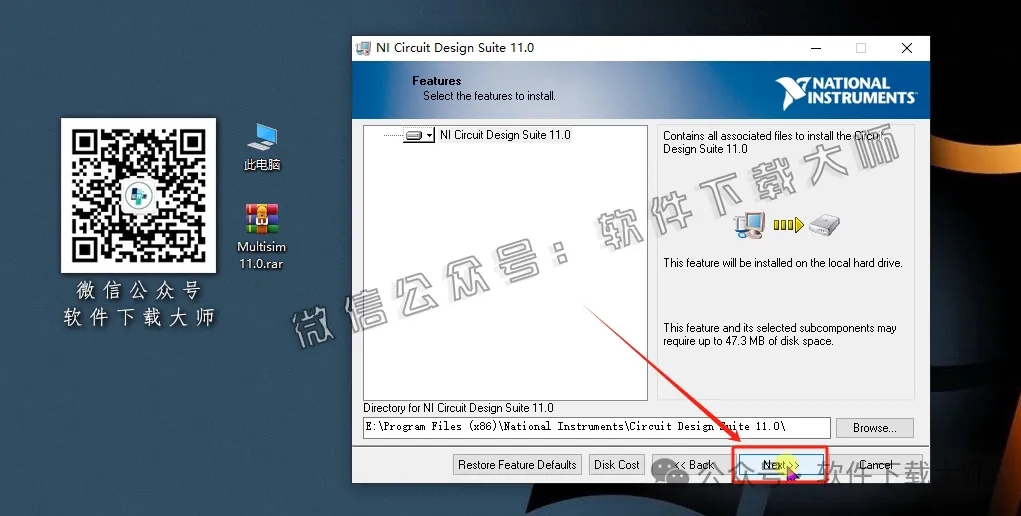This screenshot has width=1021, height=516.
Task: Click the "Select the features to install." text
Action: (489, 96)
